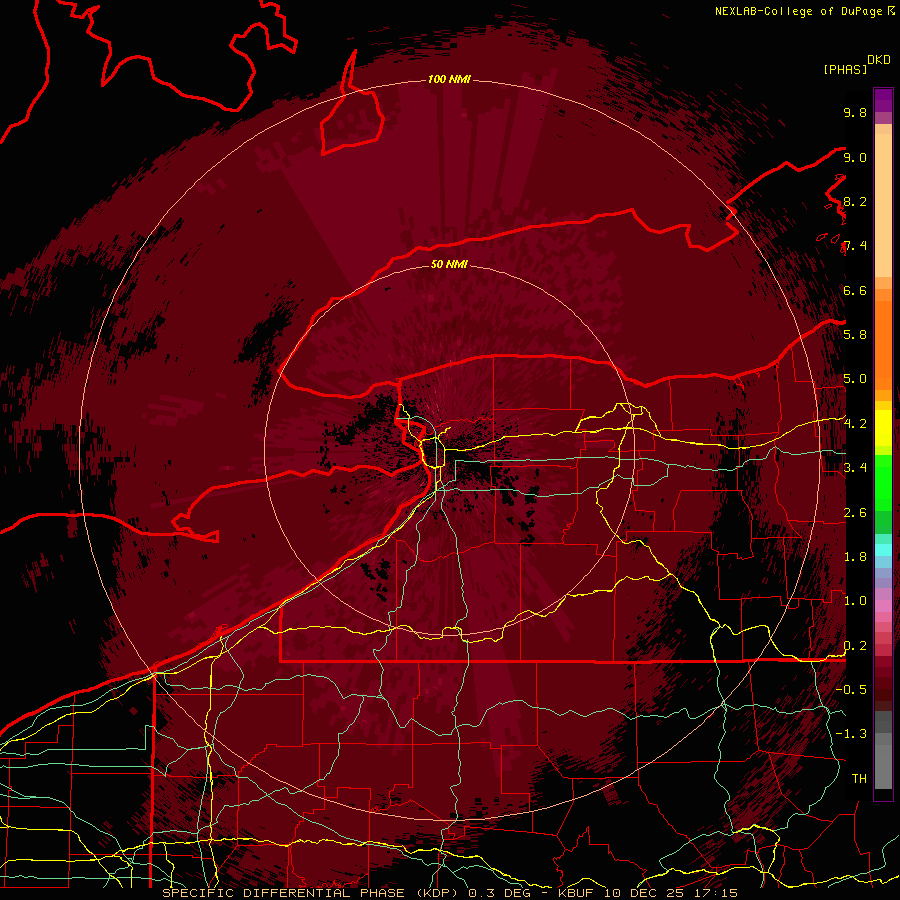Screen dimensions: 900x900
Task: Select the 0.2 legend value
Action: [855, 645]
